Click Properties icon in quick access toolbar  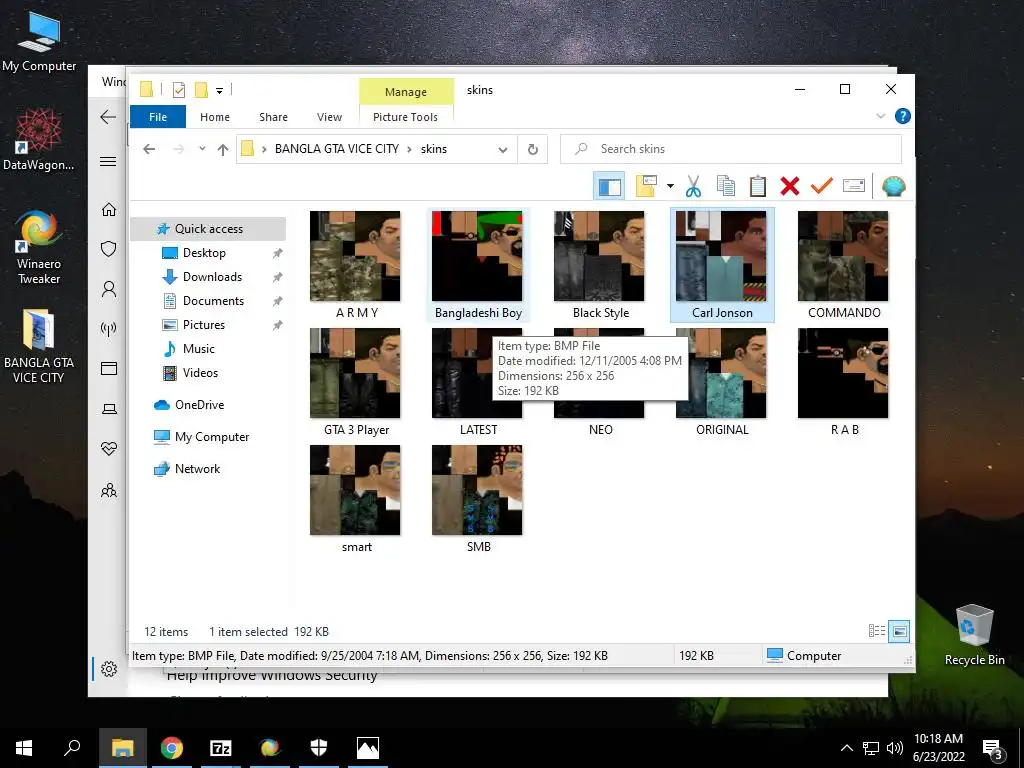pyautogui.click(x=178, y=90)
